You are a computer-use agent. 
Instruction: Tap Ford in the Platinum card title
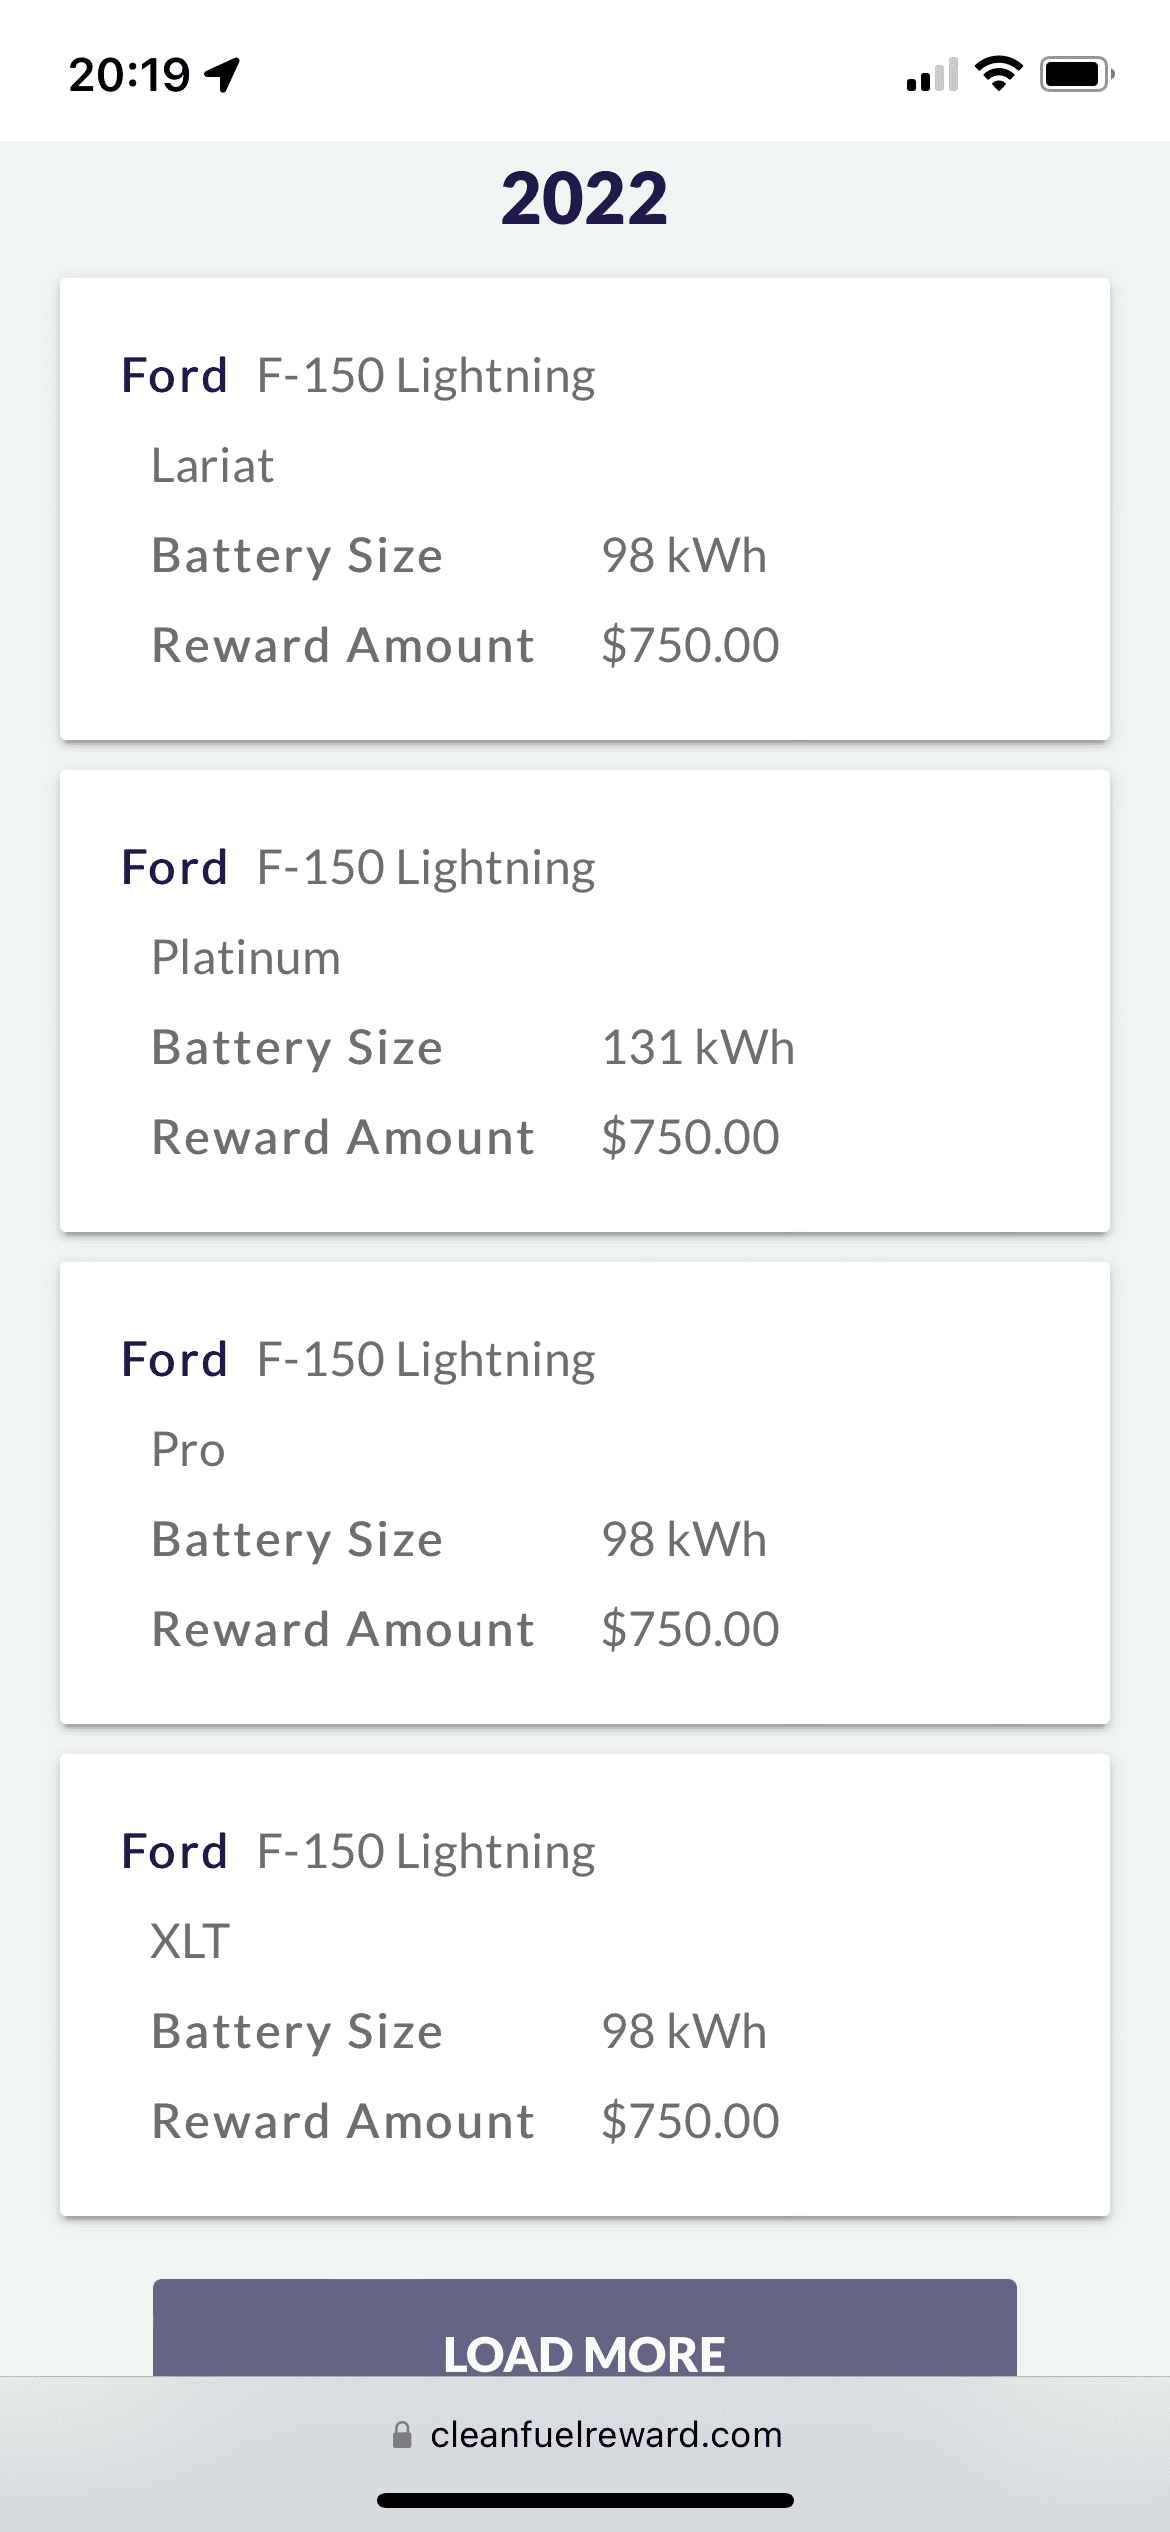pyautogui.click(x=175, y=868)
